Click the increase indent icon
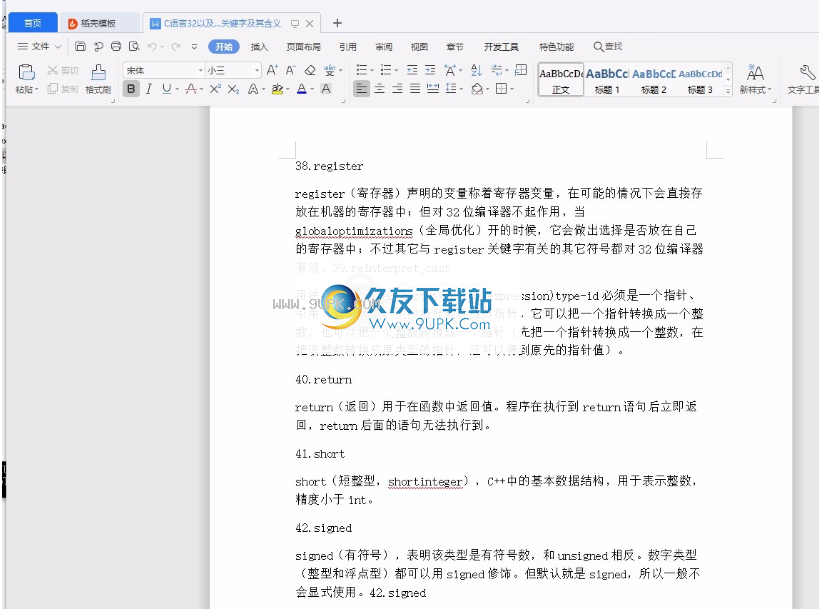The image size is (819, 614). click(x=430, y=70)
